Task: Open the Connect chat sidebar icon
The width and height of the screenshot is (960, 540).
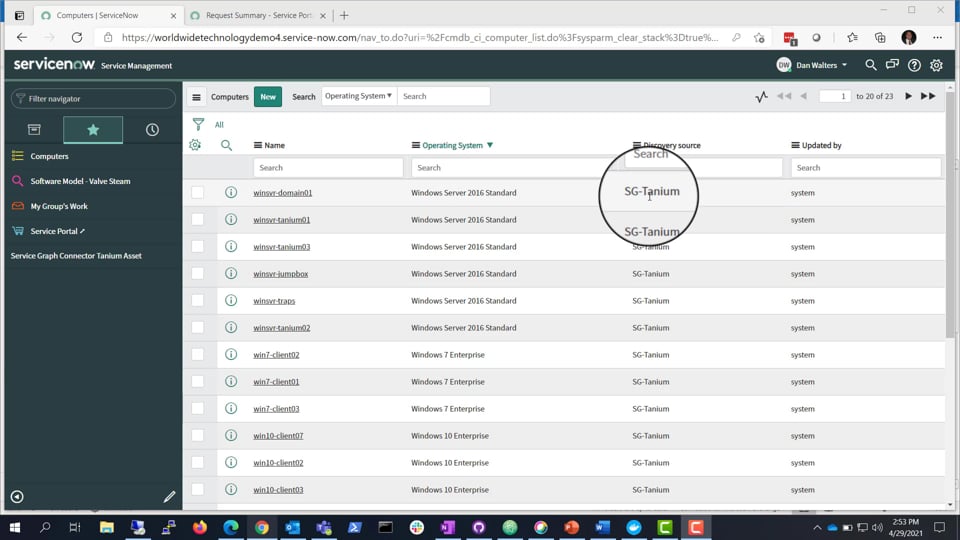Action: 892,65
